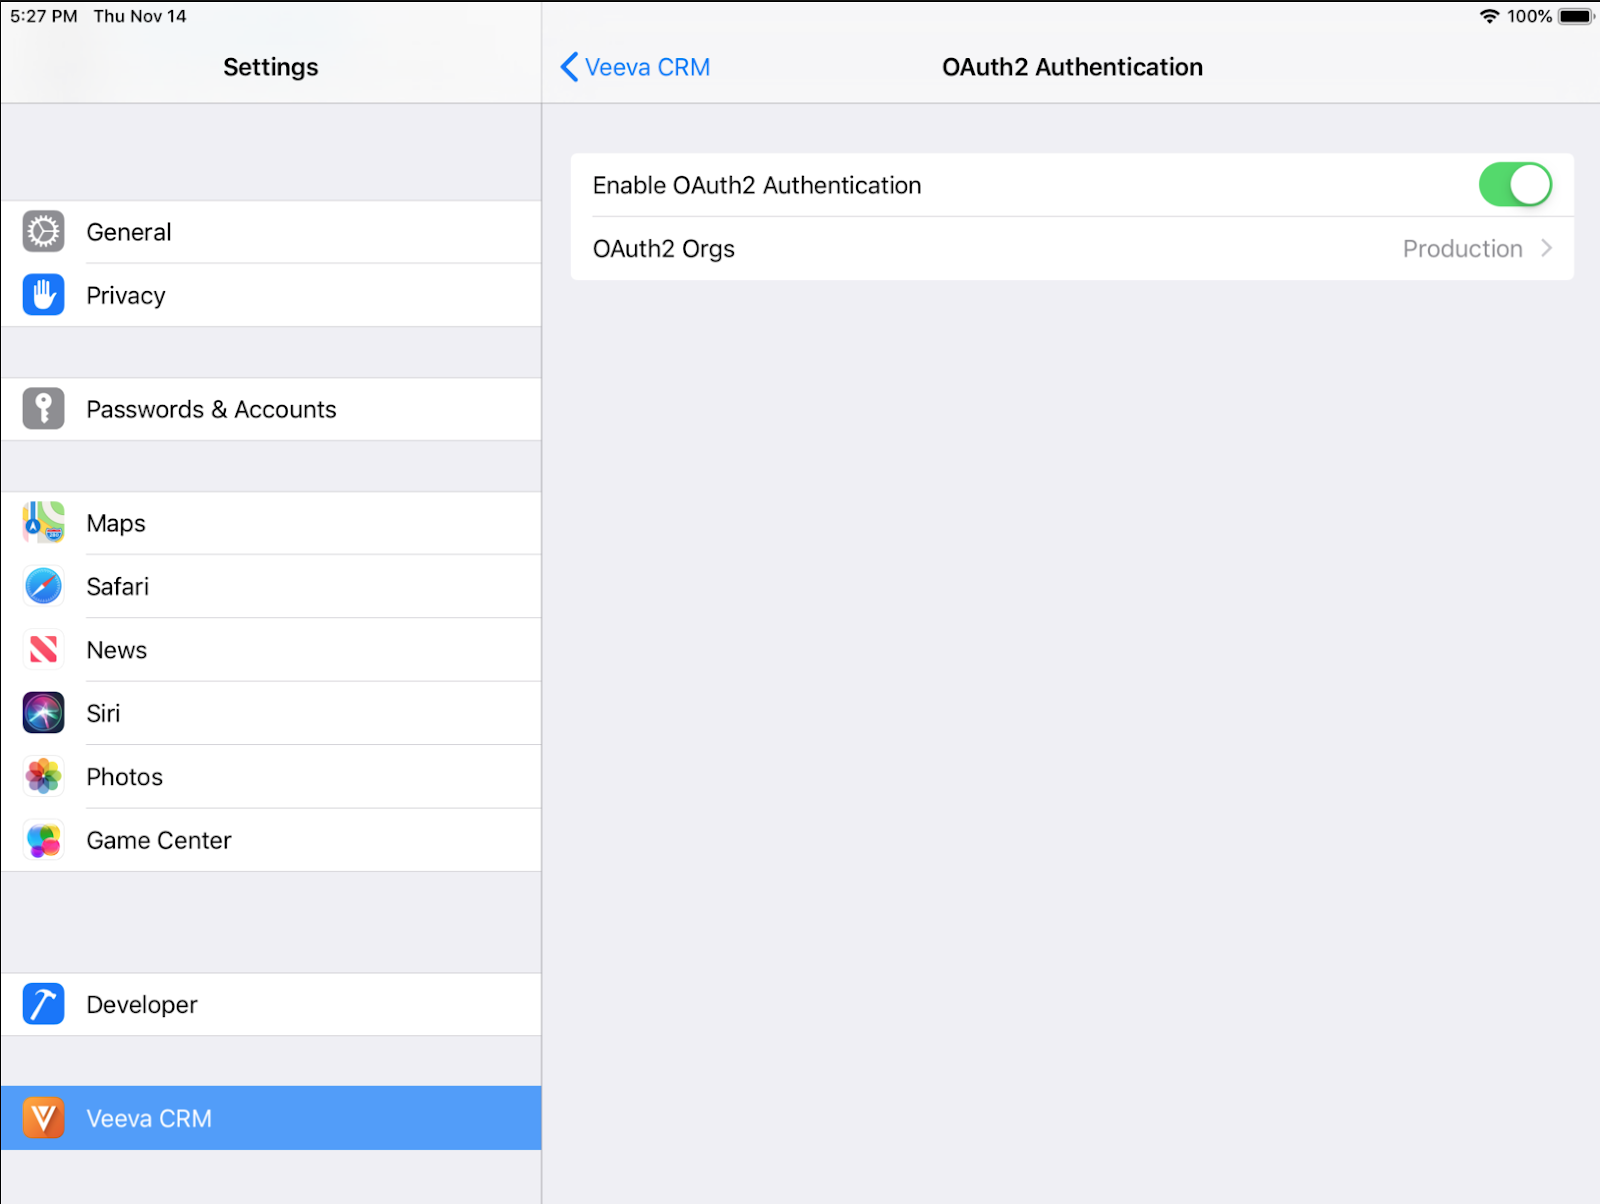Go back using the blue back chevron
The image size is (1600, 1204).
569,67
